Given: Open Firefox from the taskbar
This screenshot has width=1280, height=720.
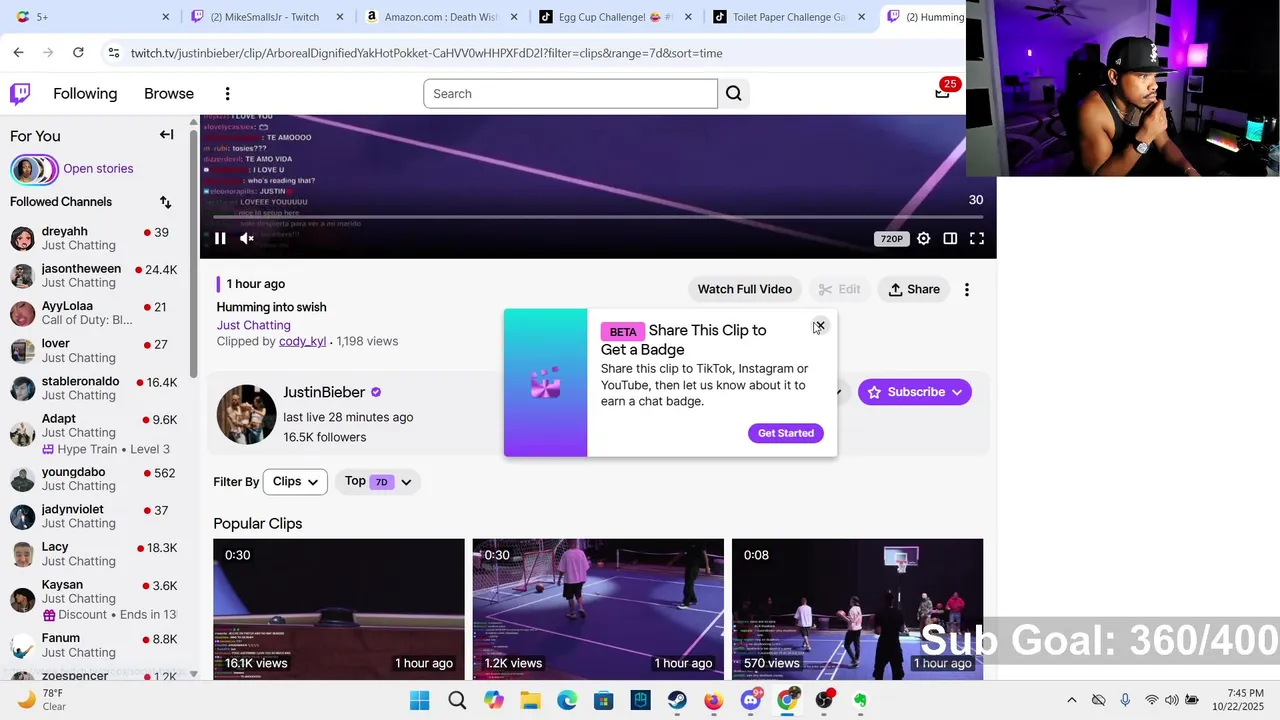Looking at the screenshot, I should point(713,700).
